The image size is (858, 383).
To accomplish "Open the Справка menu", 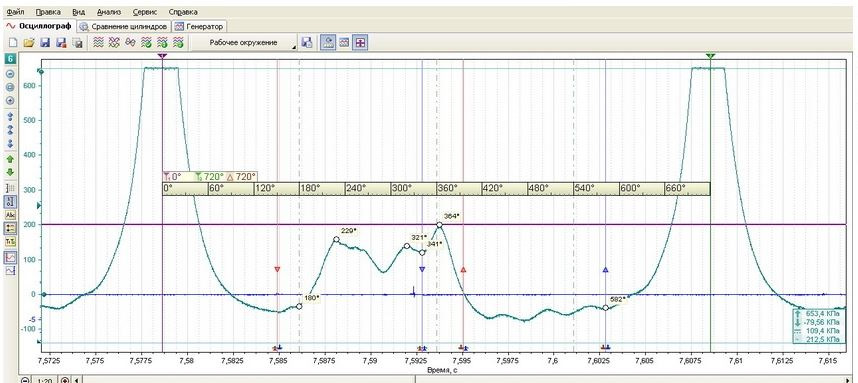I will point(183,11).
